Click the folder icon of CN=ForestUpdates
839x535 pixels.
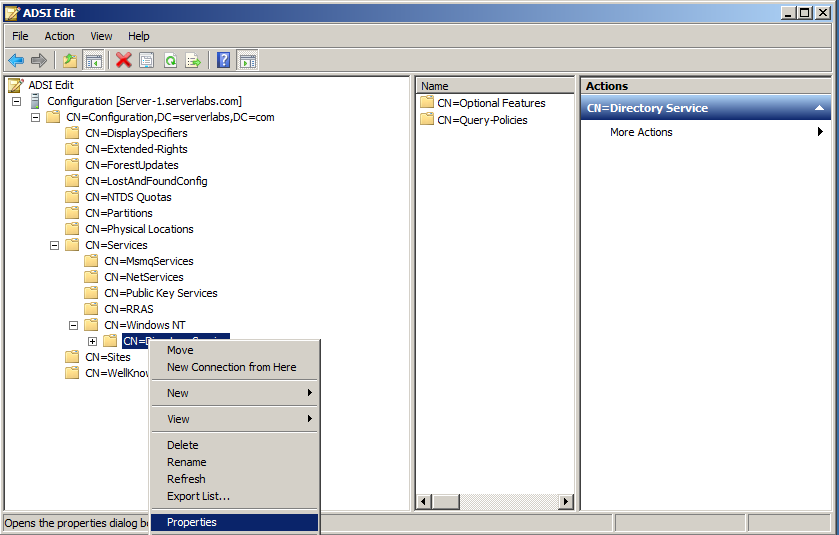coord(72,165)
